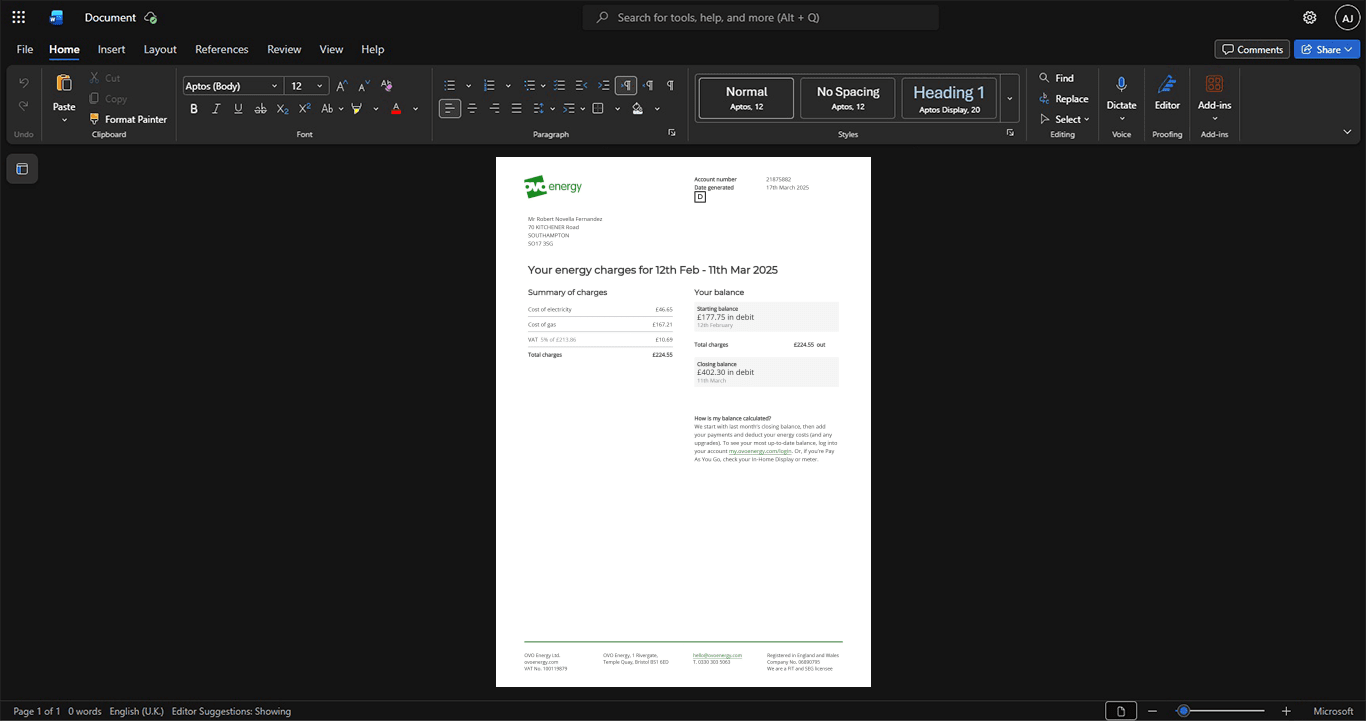Expand the font name dropdown
Screen dimensions: 1366x721
pyautogui.click(x=275, y=86)
